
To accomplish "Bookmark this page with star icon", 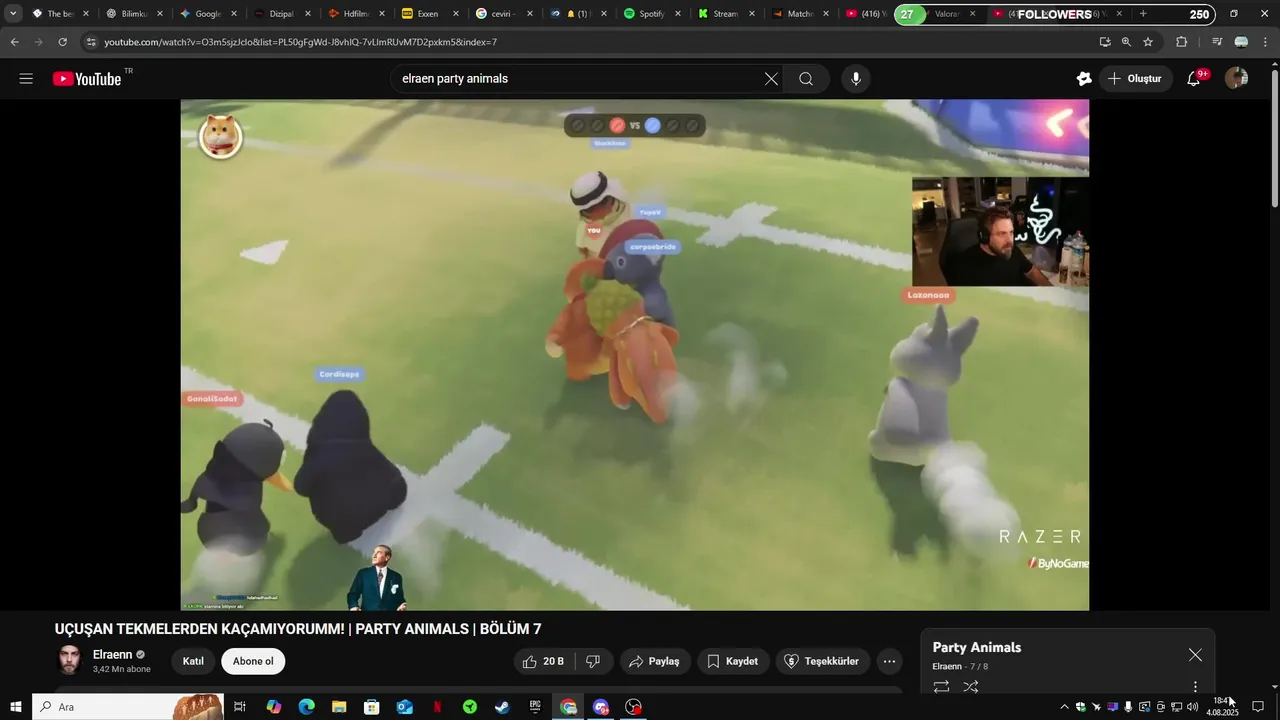I will [1148, 42].
